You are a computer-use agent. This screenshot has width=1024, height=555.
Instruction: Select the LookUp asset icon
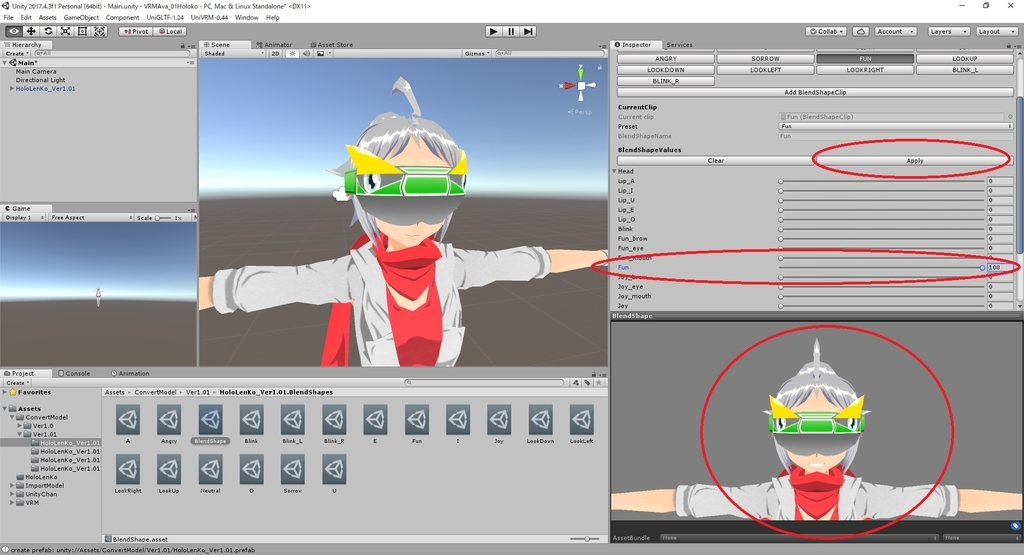169,469
